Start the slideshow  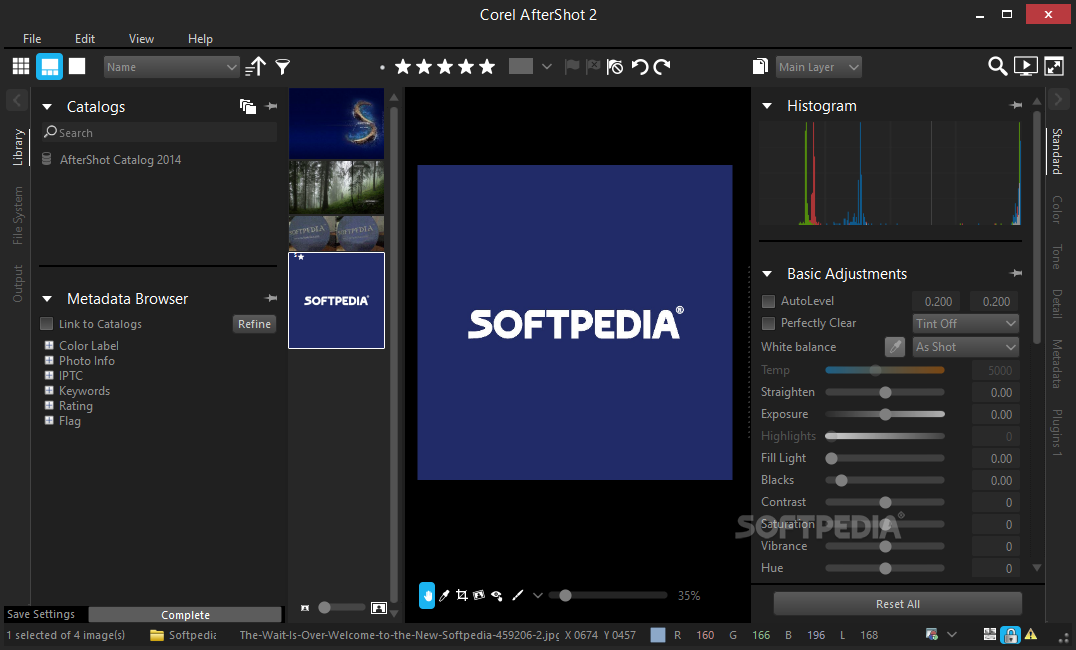(x=1026, y=66)
